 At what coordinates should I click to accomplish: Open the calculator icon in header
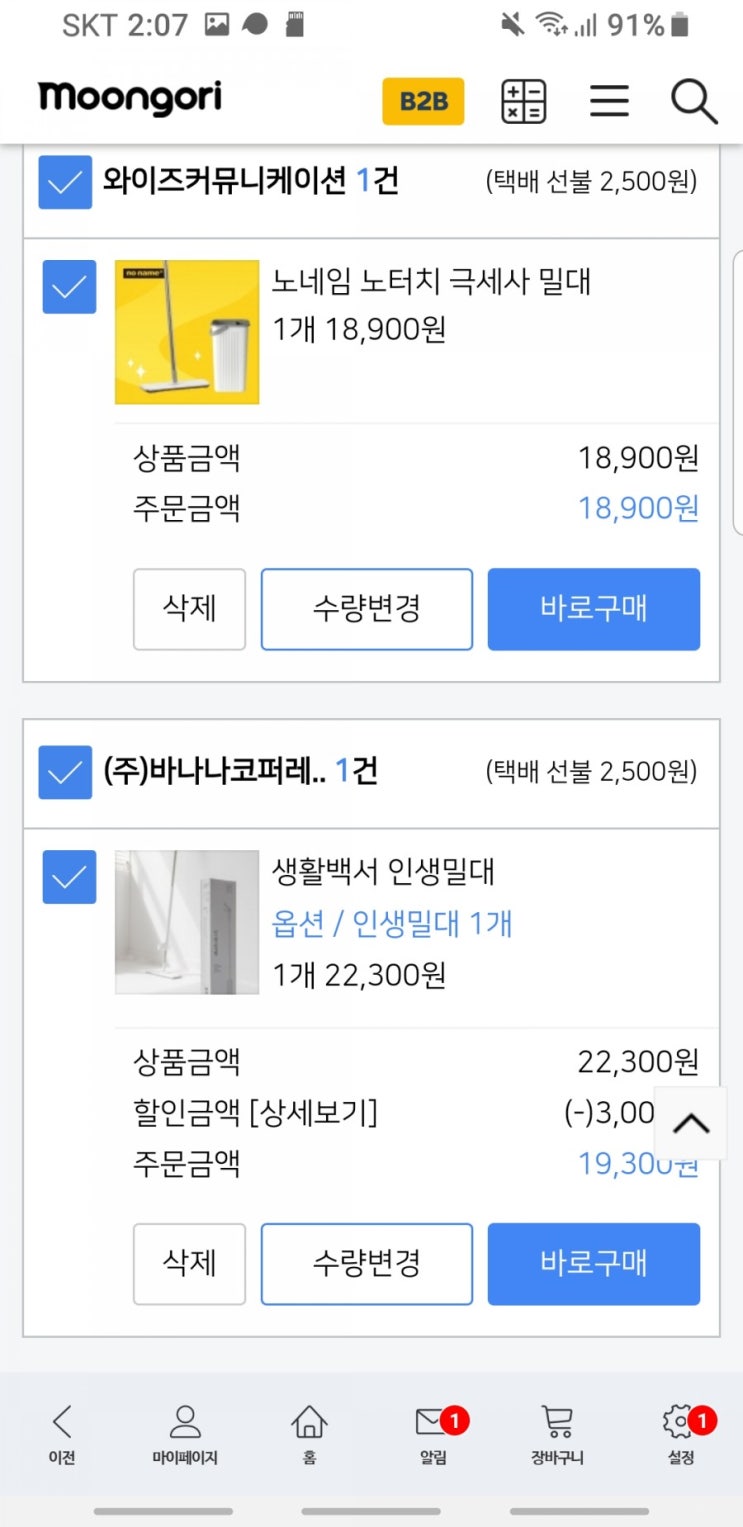click(x=523, y=101)
